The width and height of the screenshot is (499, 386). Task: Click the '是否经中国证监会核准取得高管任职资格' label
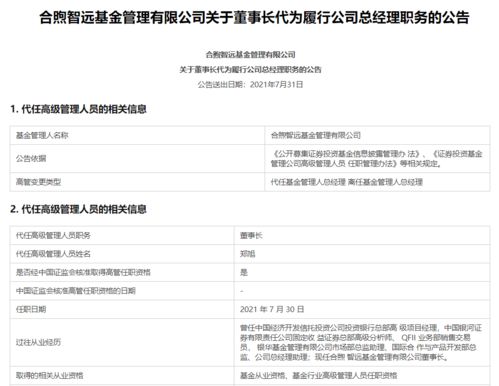point(83,272)
